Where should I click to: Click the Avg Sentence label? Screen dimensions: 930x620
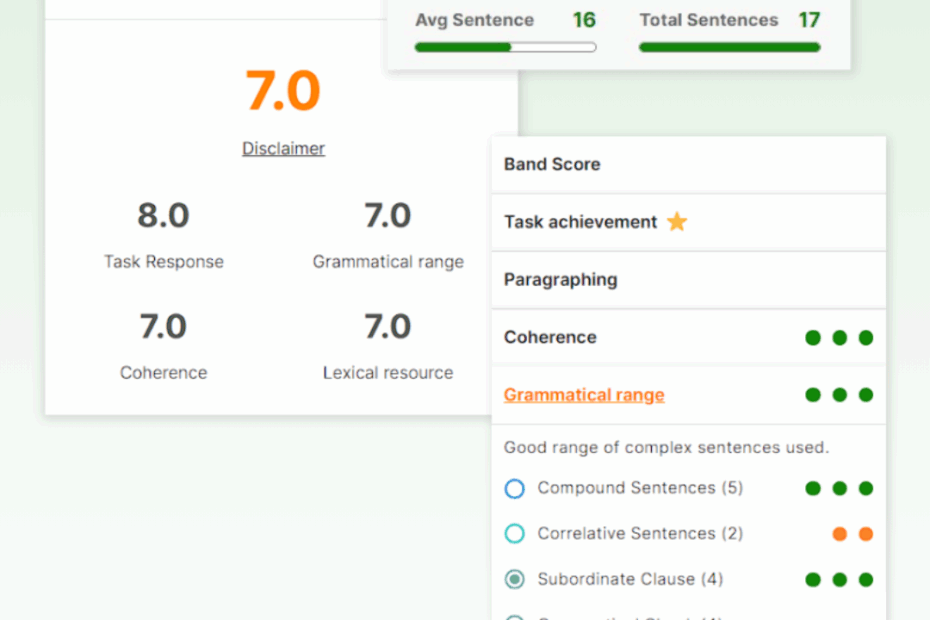474,20
